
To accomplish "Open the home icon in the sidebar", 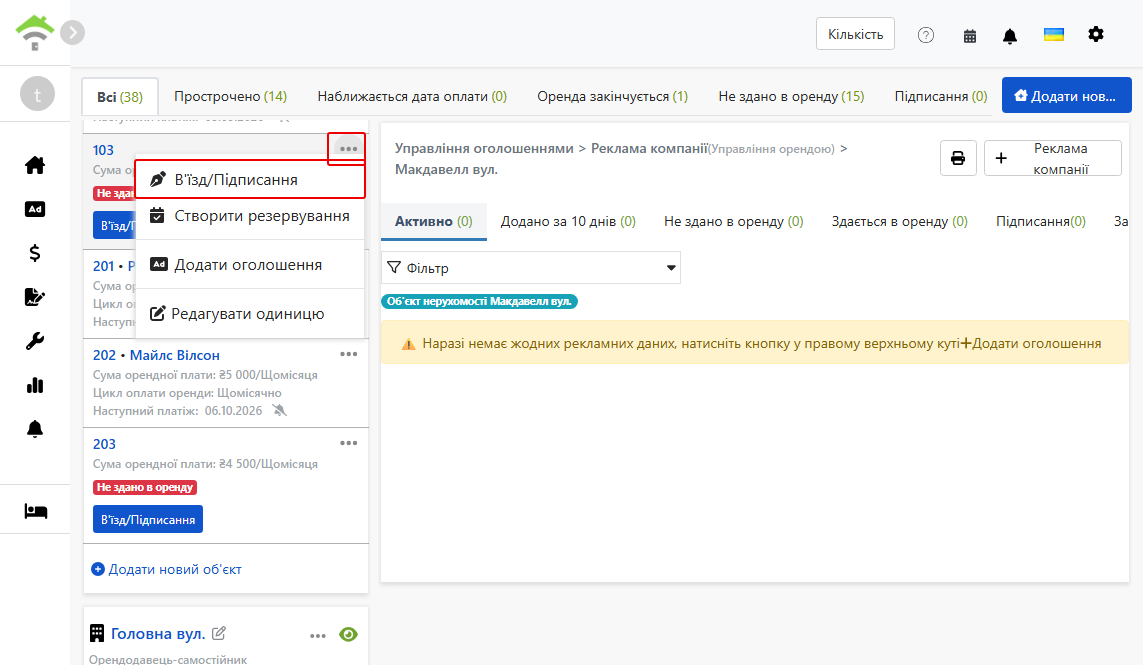I will coord(35,166).
